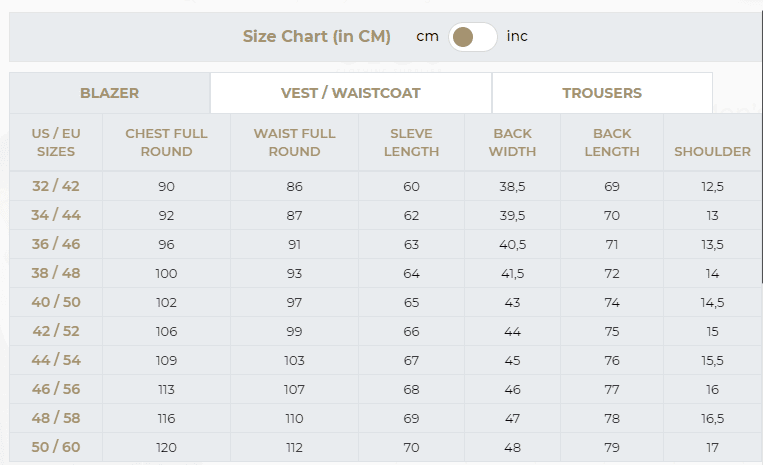
Task: Click the Chest Full Round column header
Action: tap(166, 143)
